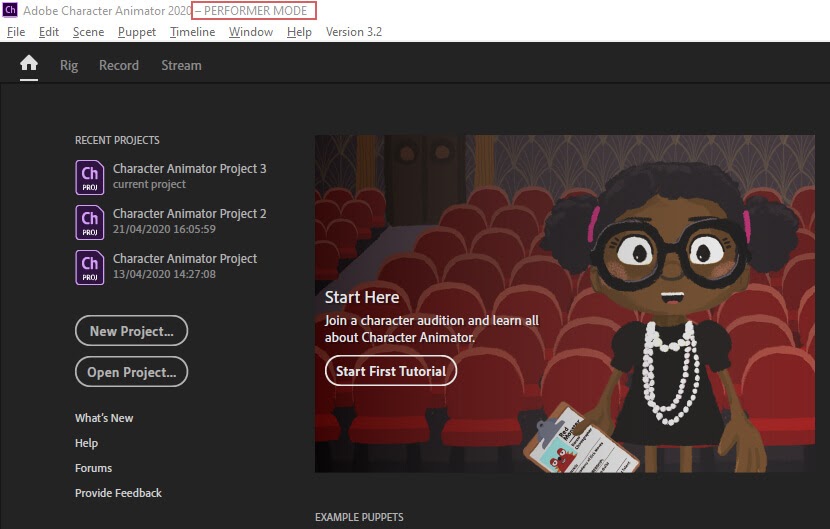
Task: Switch to the Record workspace tab
Action: pyautogui.click(x=119, y=65)
